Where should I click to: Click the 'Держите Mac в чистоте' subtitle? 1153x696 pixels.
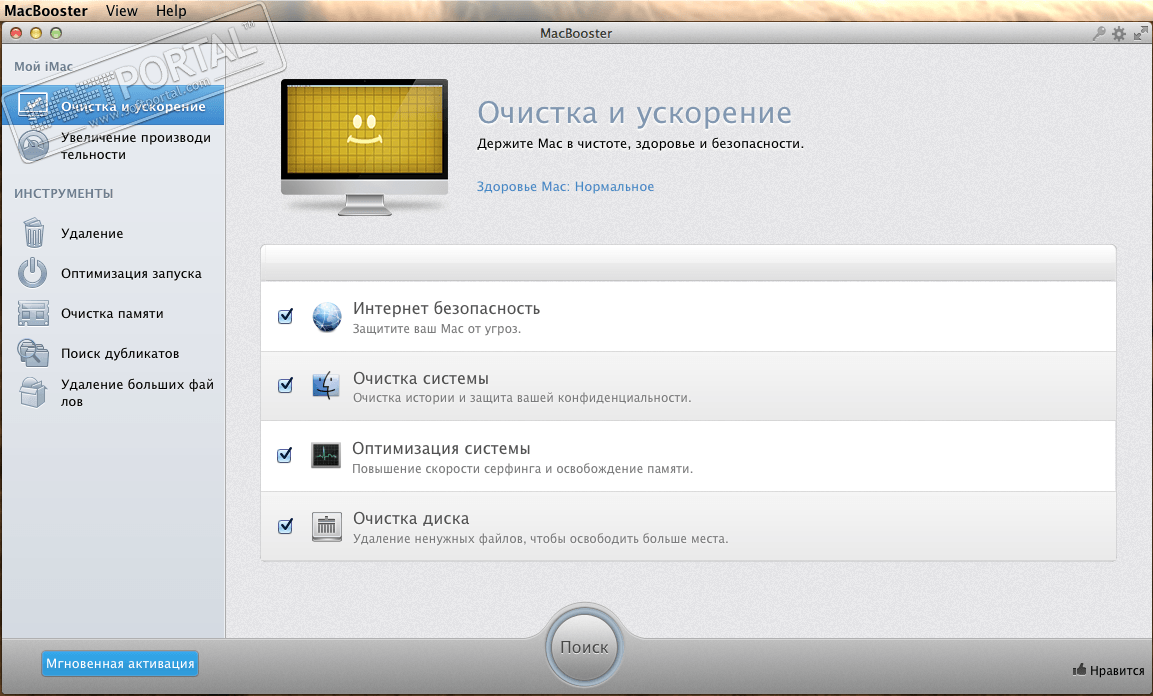tap(640, 143)
